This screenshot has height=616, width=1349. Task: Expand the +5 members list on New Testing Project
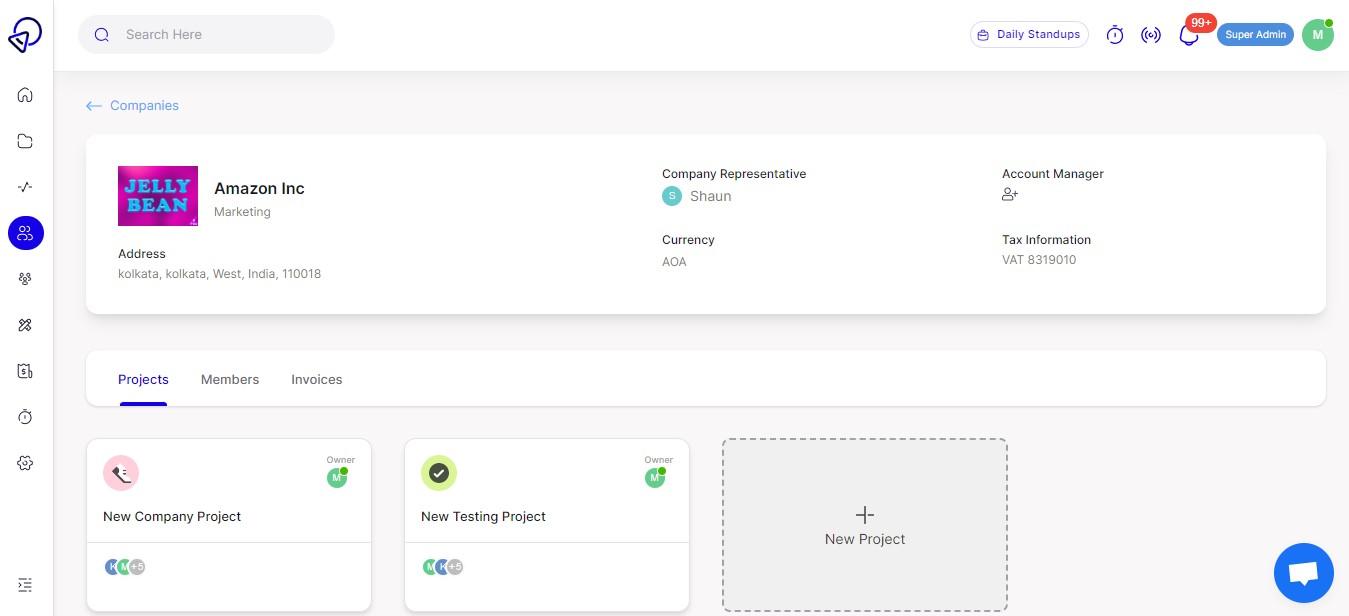click(x=456, y=566)
